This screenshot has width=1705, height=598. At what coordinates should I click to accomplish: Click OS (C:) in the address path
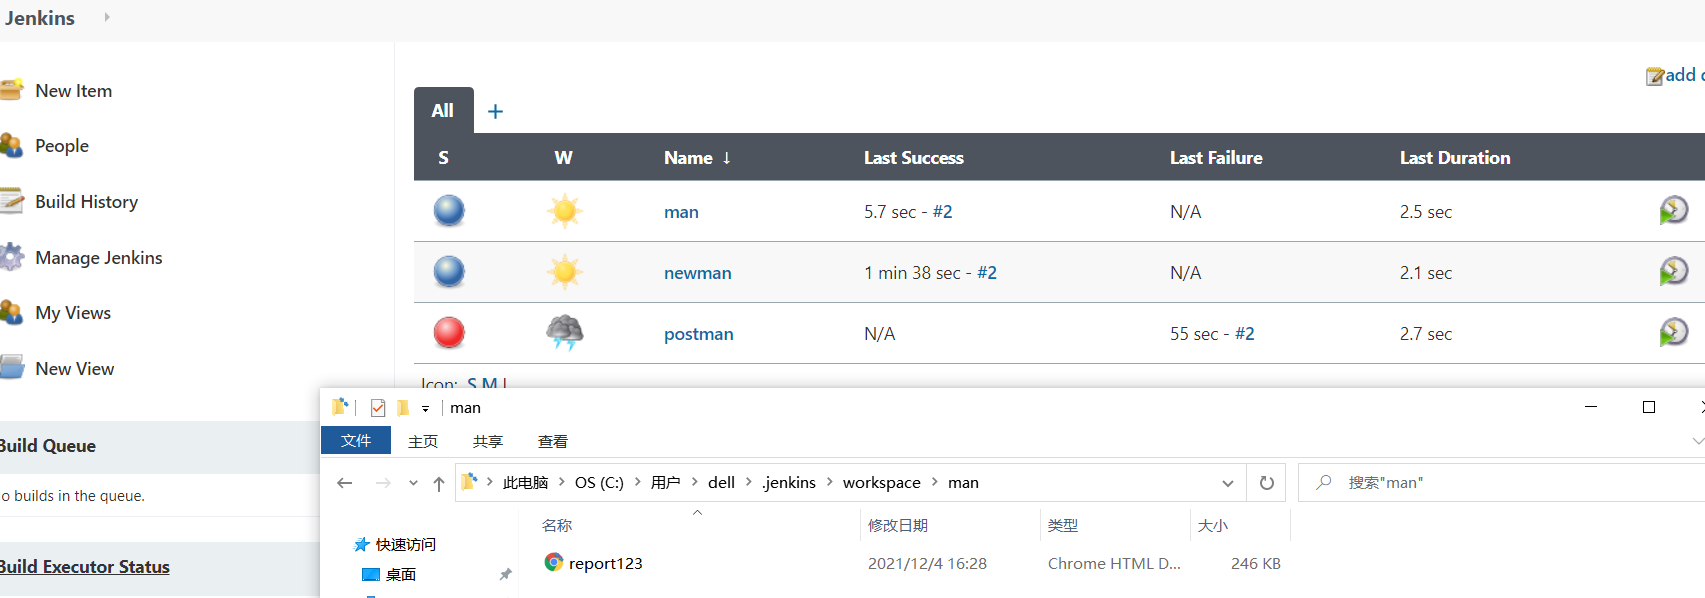[x=599, y=483]
